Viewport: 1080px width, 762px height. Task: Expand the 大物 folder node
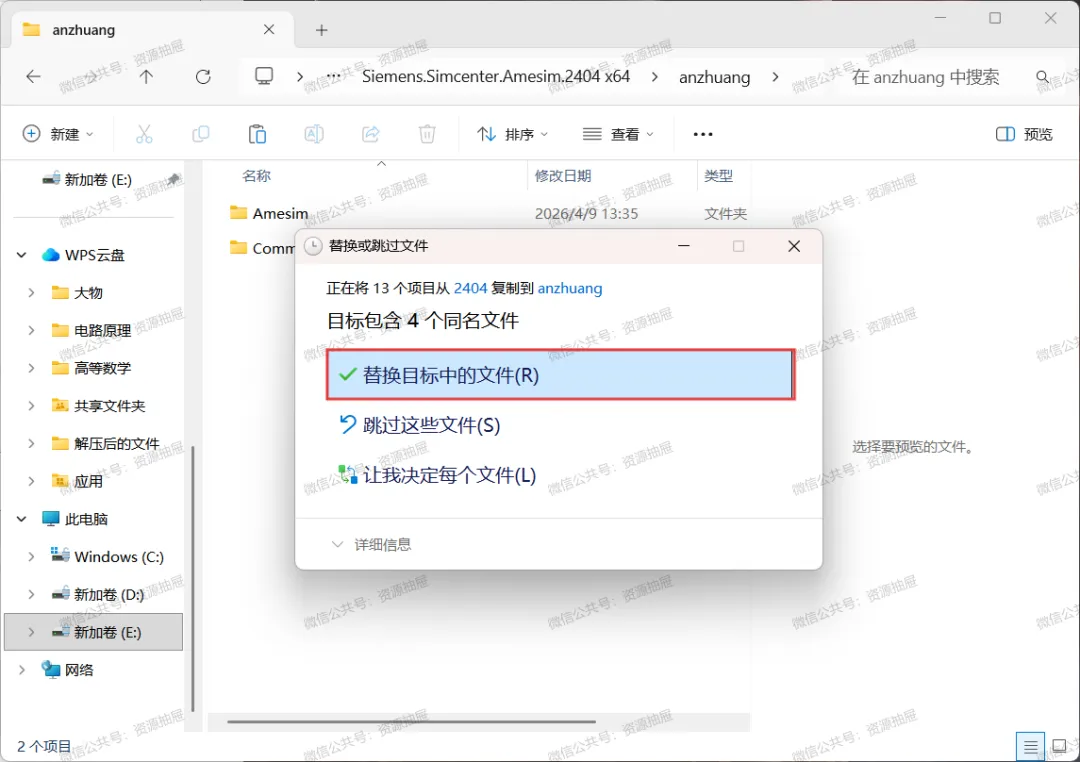[31, 293]
